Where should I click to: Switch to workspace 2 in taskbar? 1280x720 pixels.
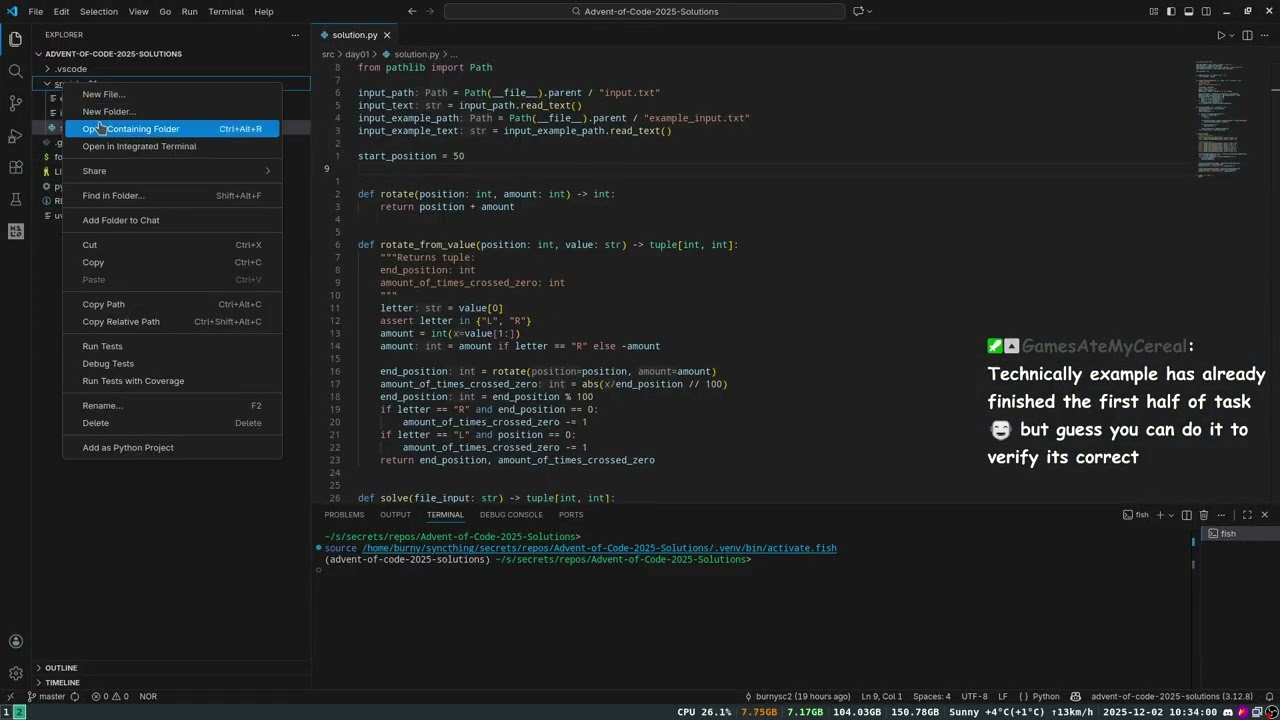19,712
